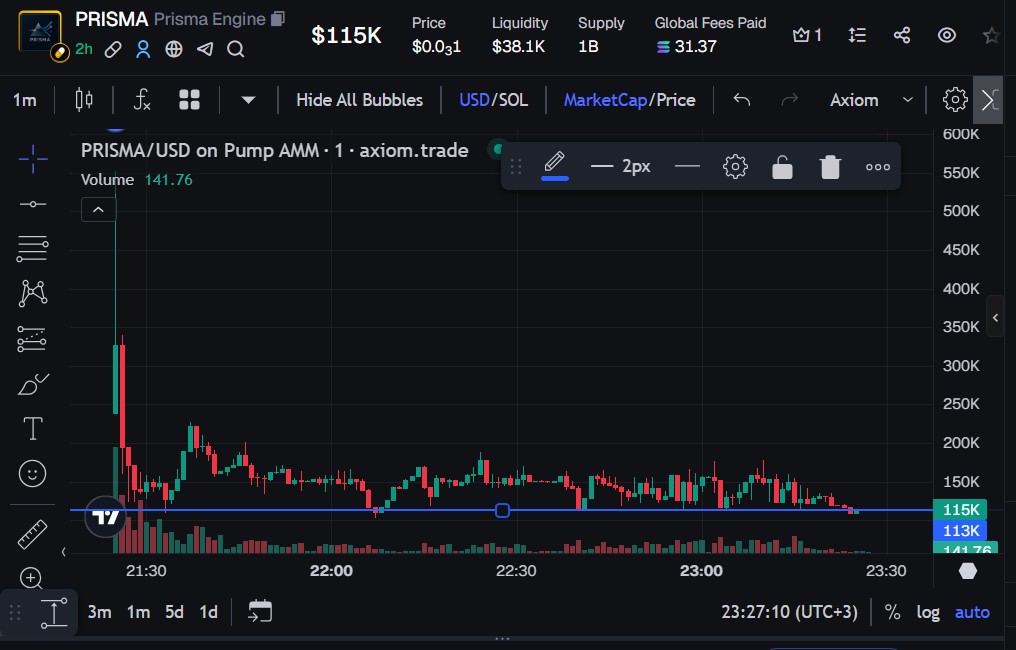Collapse the left drawing toolbar arrow
The image size is (1016, 650).
(x=64, y=551)
